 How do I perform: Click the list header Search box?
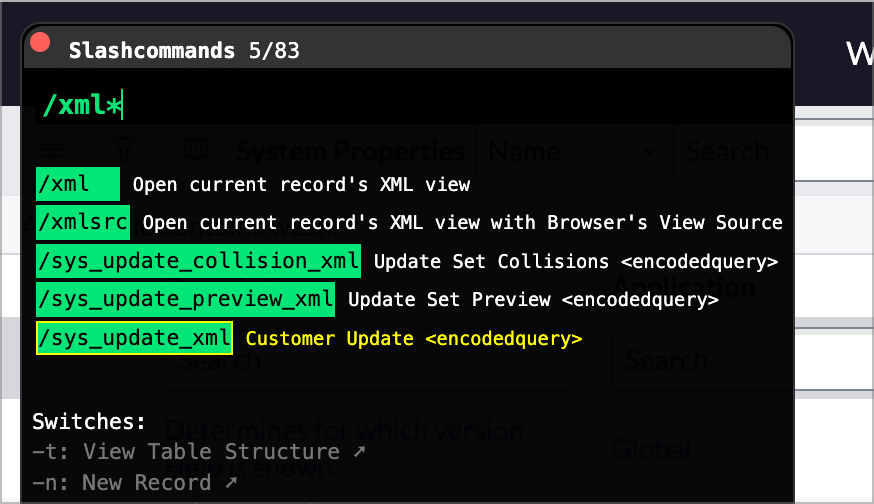tap(730, 152)
